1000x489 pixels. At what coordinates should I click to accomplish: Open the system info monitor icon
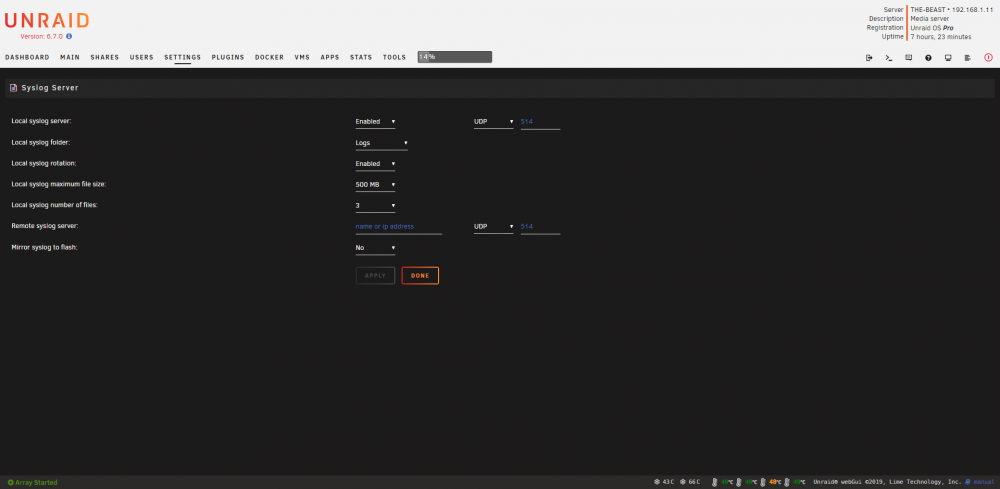(x=948, y=57)
